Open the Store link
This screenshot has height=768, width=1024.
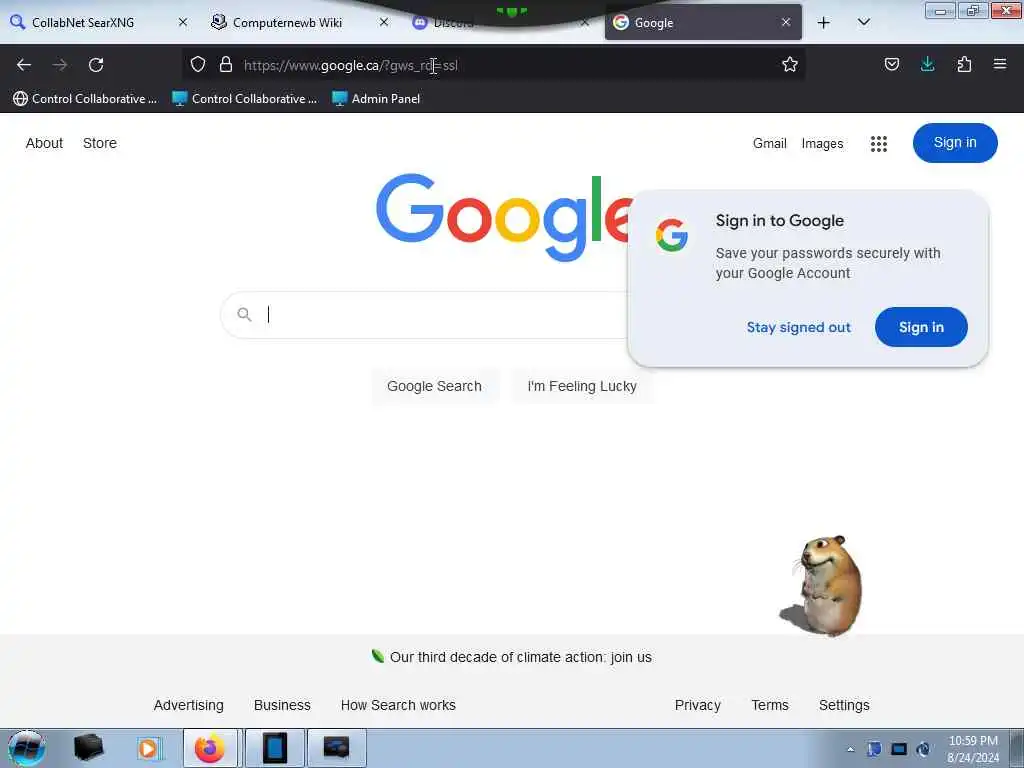pos(100,143)
